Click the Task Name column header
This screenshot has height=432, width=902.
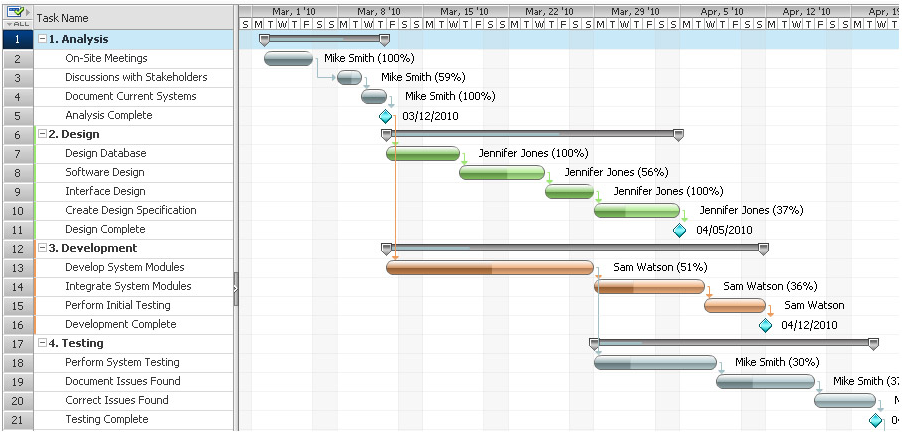(133, 18)
